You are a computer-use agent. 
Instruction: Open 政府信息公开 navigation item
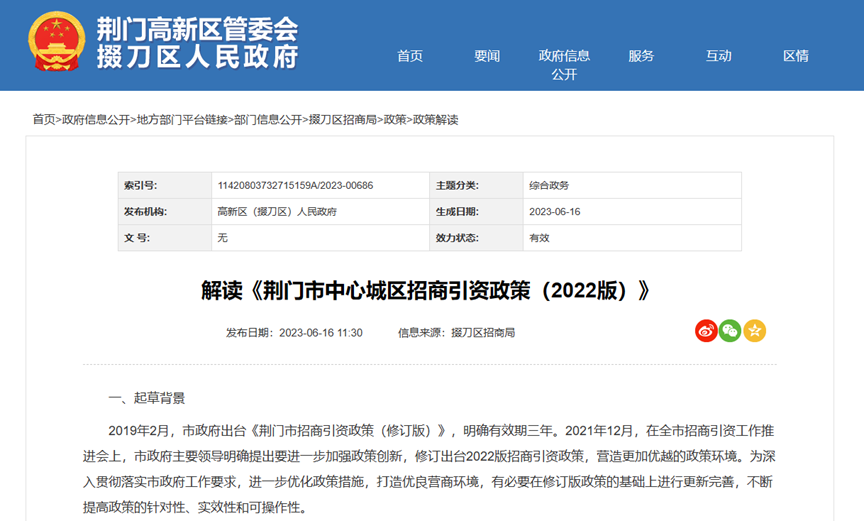point(564,64)
